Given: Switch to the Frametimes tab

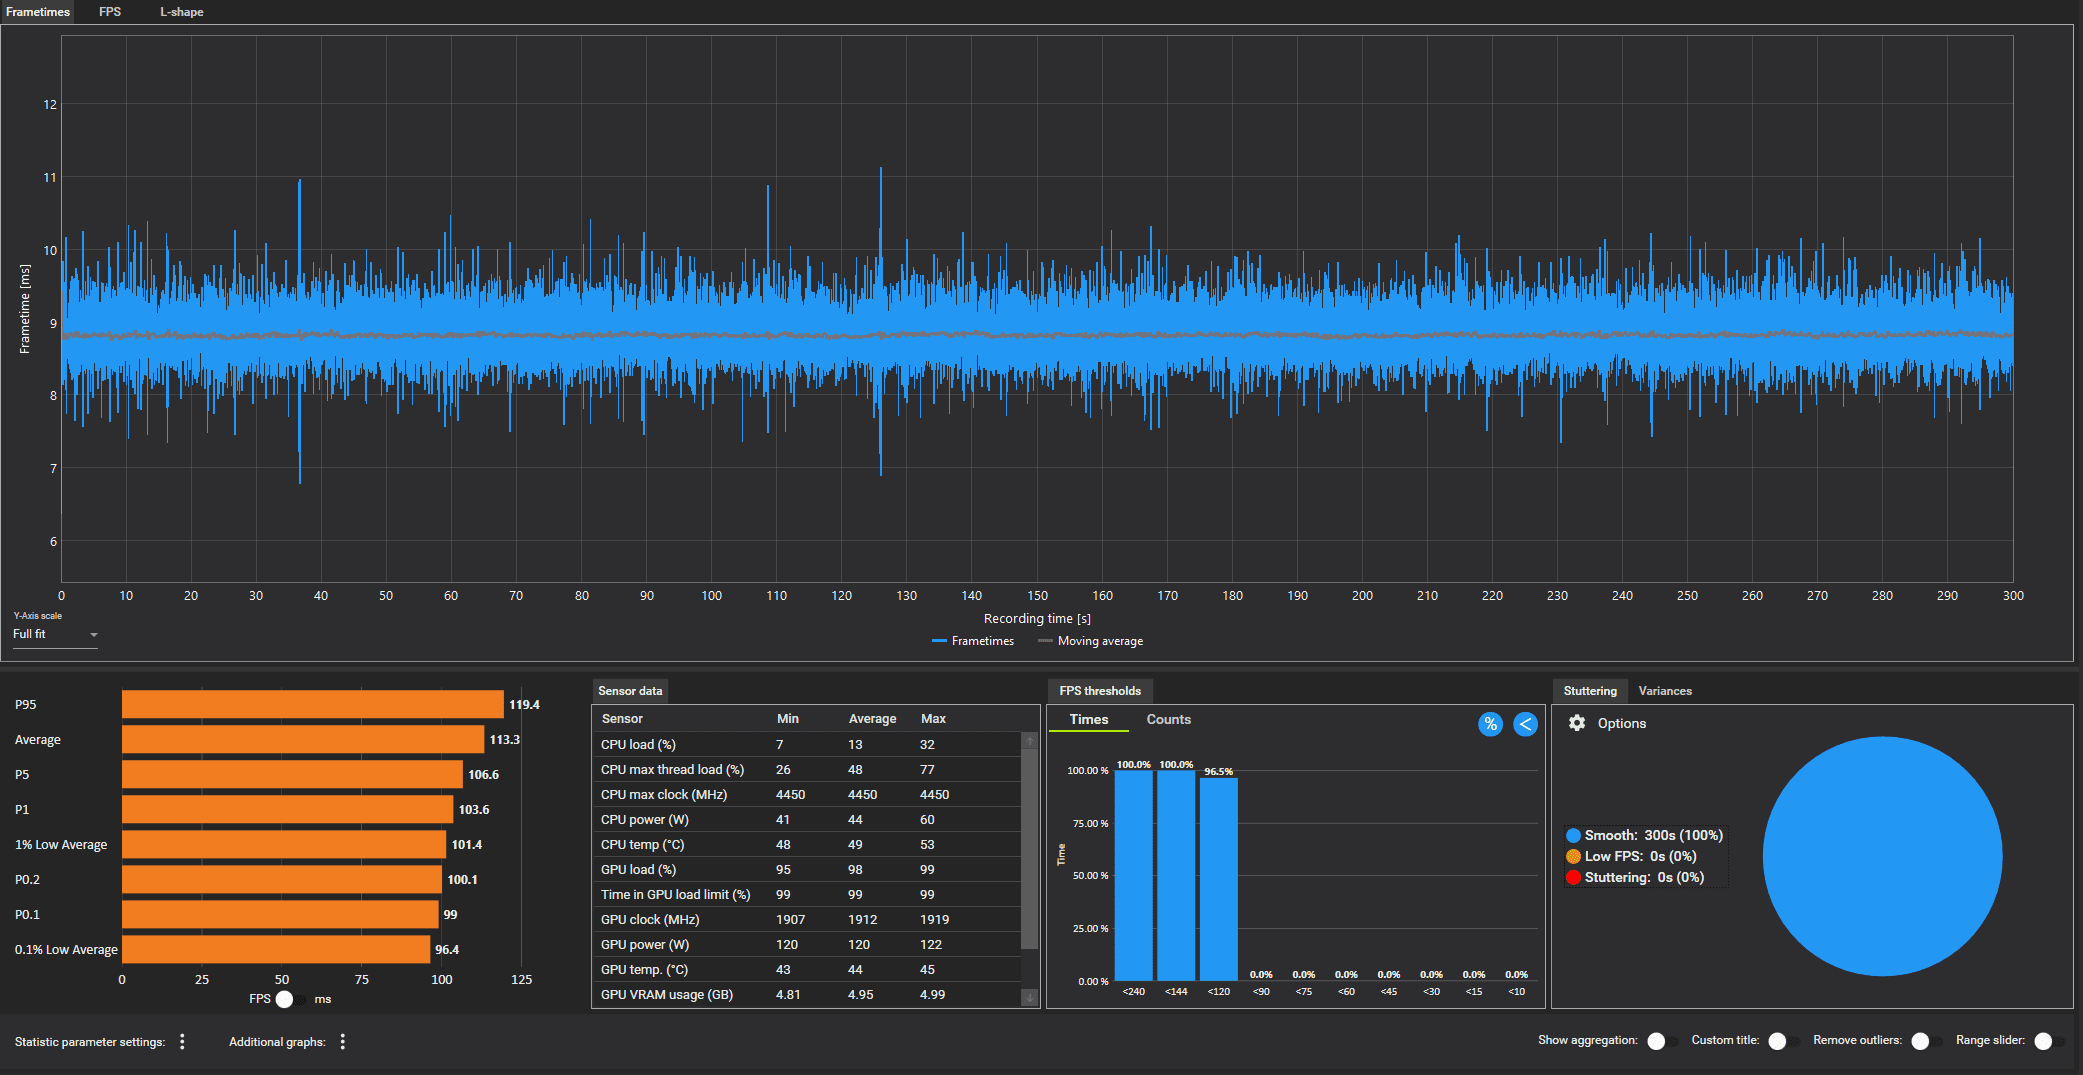Looking at the screenshot, I should [38, 12].
